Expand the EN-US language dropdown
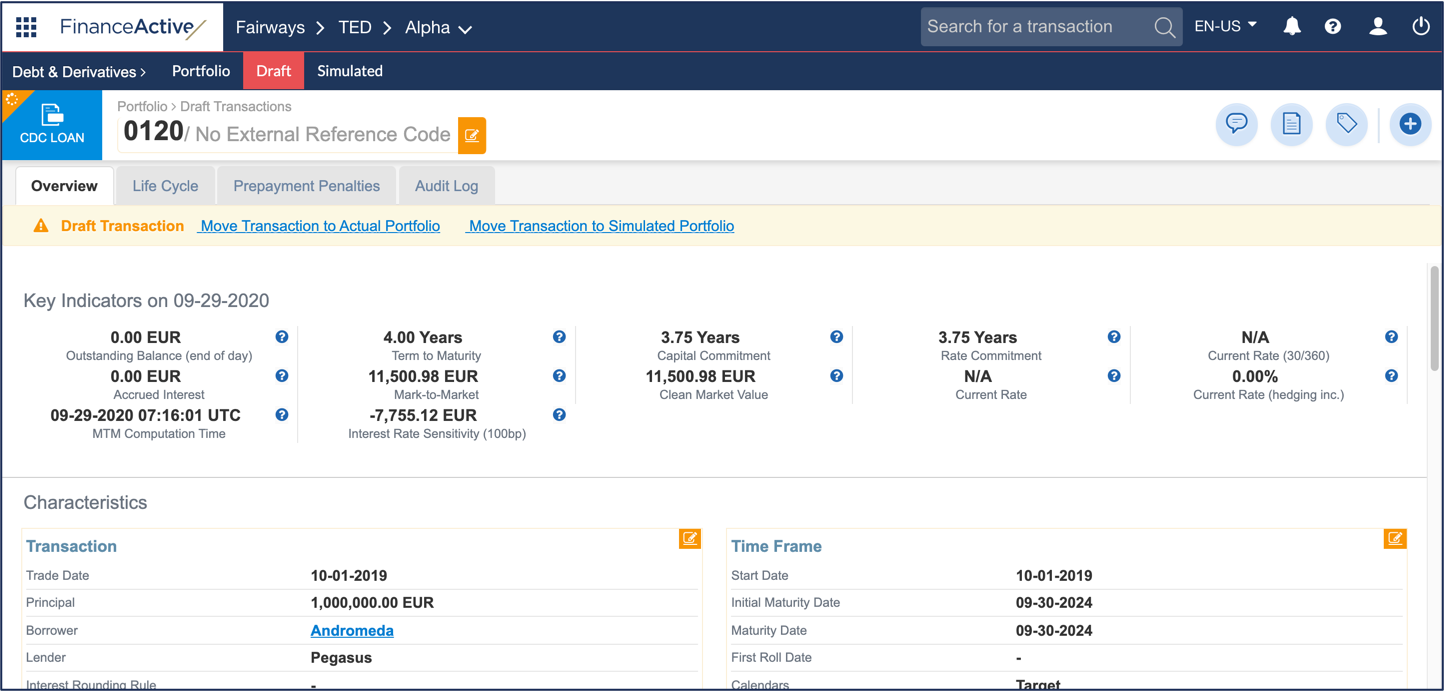This screenshot has width=1444, height=692. [1225, 27]
